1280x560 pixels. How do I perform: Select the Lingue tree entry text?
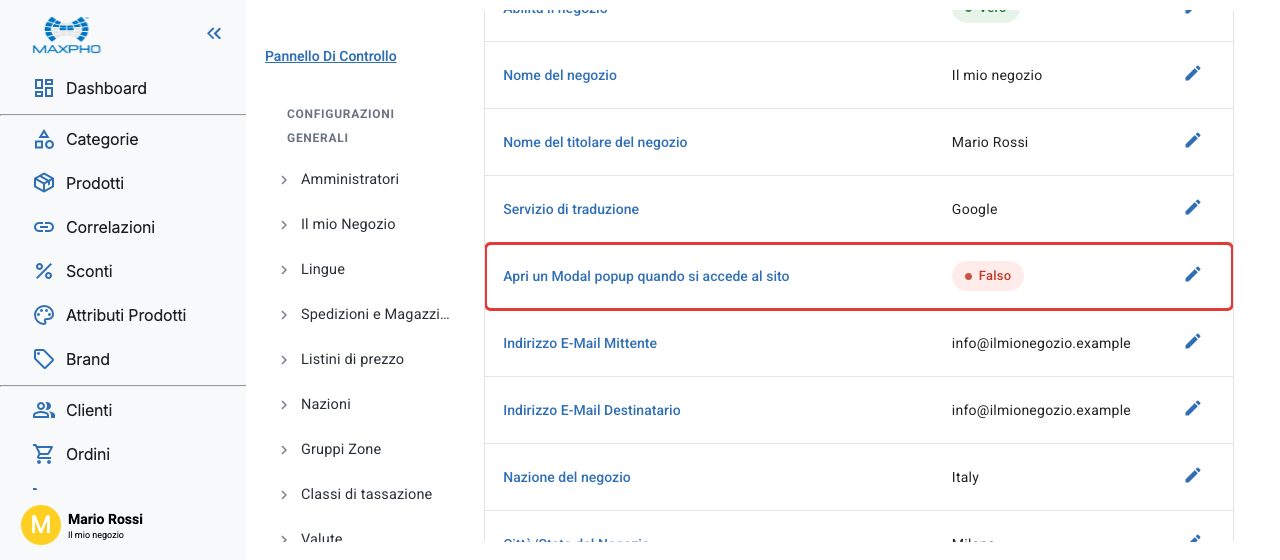point(323,269)
